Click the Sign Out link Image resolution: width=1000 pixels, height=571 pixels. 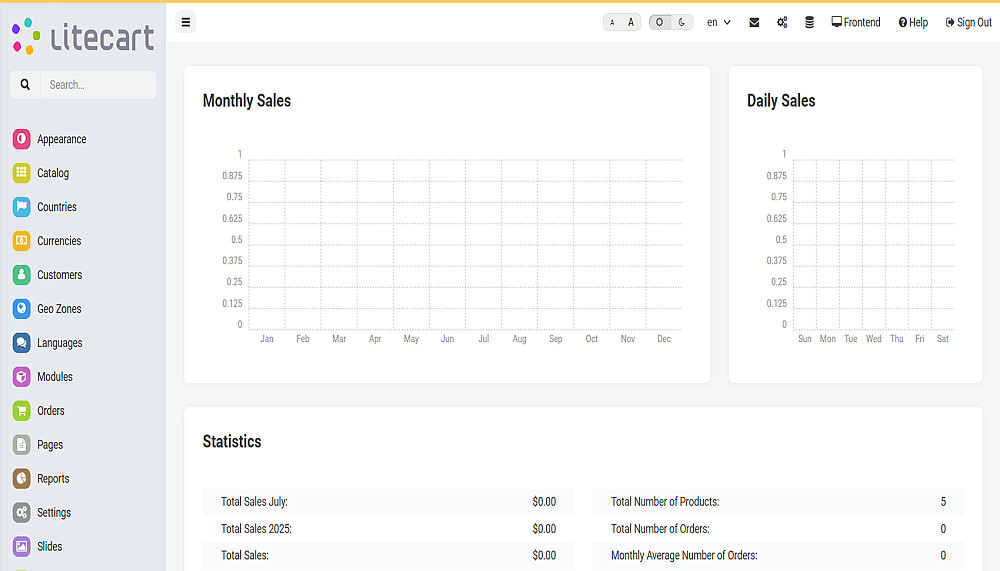click(x=968, y=22)
